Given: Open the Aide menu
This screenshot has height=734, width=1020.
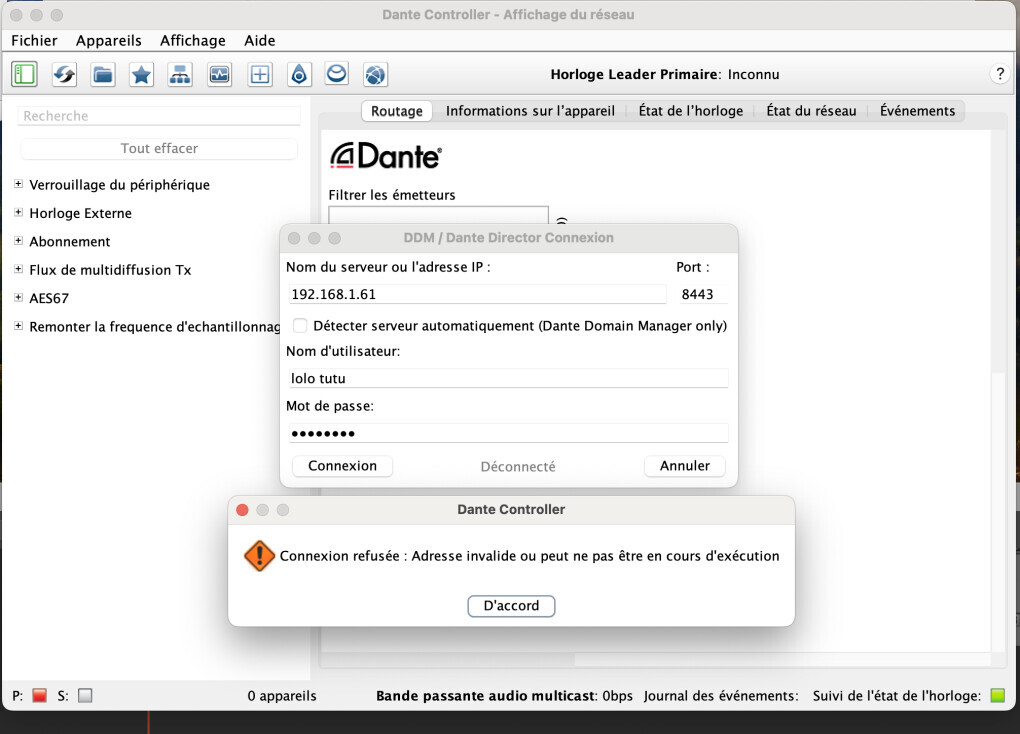Looking at the screenshot, I should [x=260, y=40].
